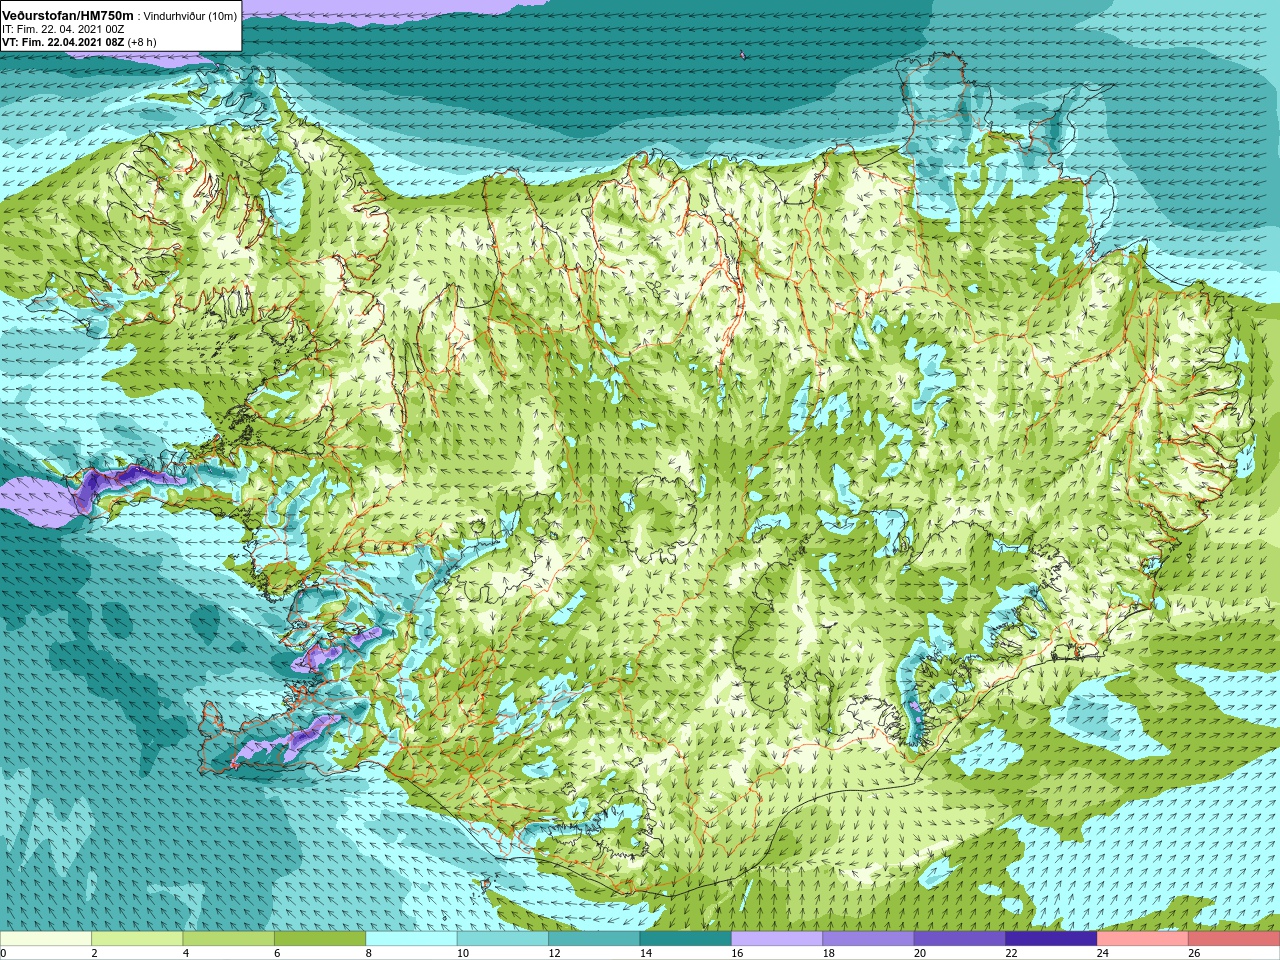Click the pale yellow 0–2 legend swatch
Screen dimensions: 1280x960
tap(46, 939)
